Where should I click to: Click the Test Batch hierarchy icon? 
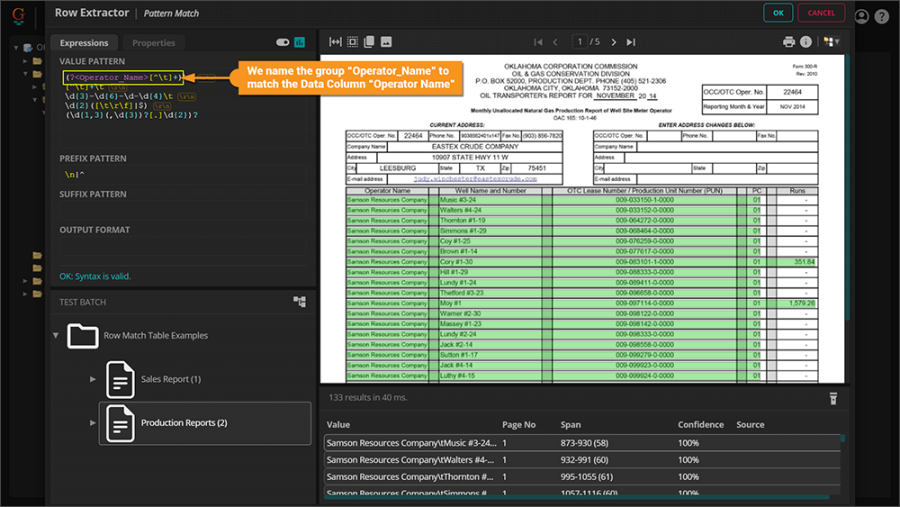click(x=299, y=301)
